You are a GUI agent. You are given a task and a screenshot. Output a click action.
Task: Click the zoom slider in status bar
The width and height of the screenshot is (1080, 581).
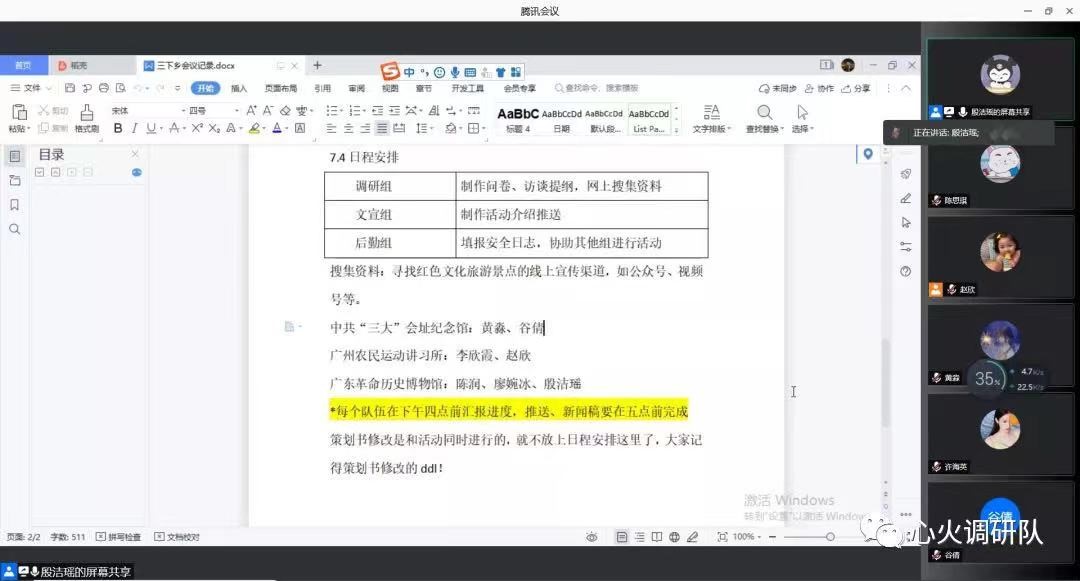pyautogui.click(x=830, y=537)
